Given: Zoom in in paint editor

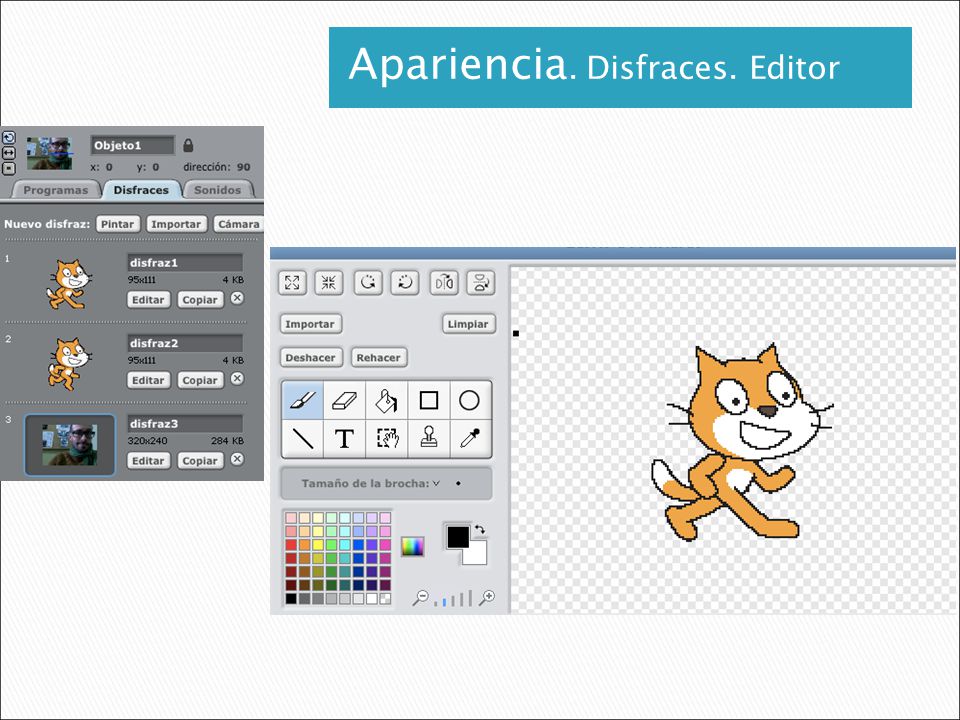Looking at the screenshot, I should click(x=487, y=598).
